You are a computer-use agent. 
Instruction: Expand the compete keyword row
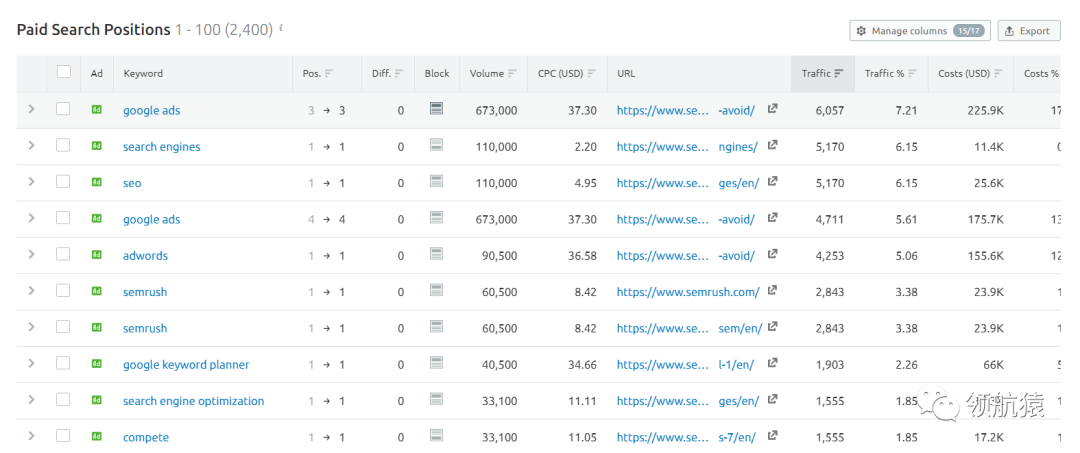(31, 437)
